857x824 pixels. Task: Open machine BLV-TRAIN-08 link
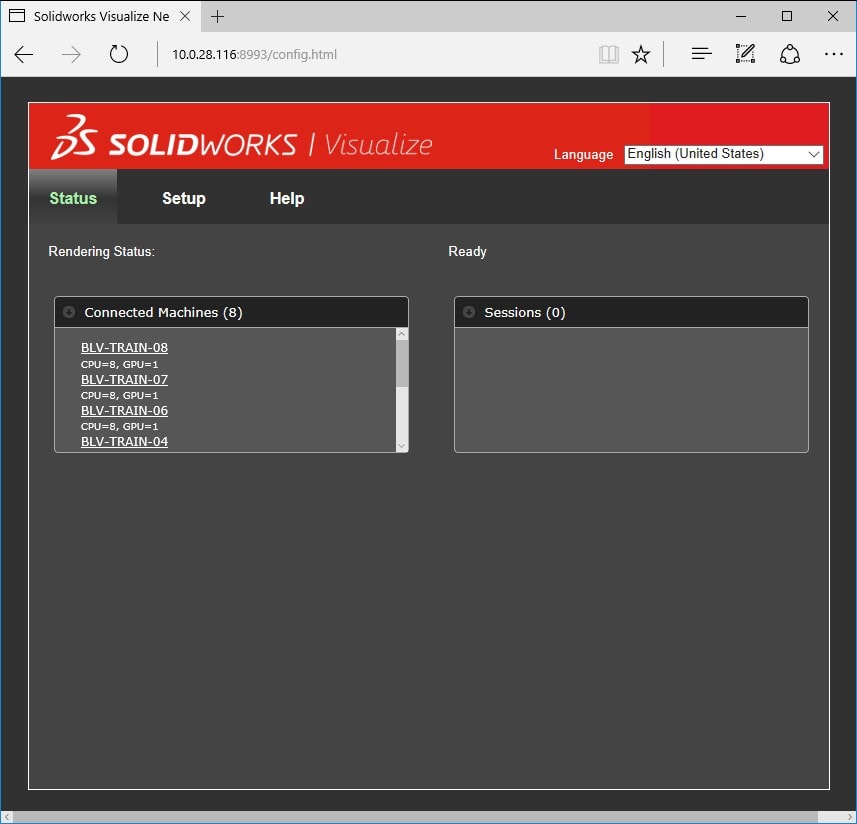click(x=124, y=348)
